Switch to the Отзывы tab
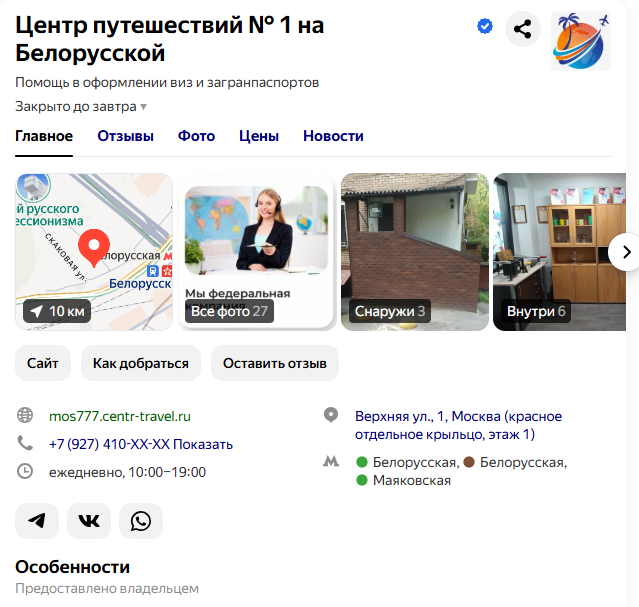The image size is (639, 607). tap(125, 136)
